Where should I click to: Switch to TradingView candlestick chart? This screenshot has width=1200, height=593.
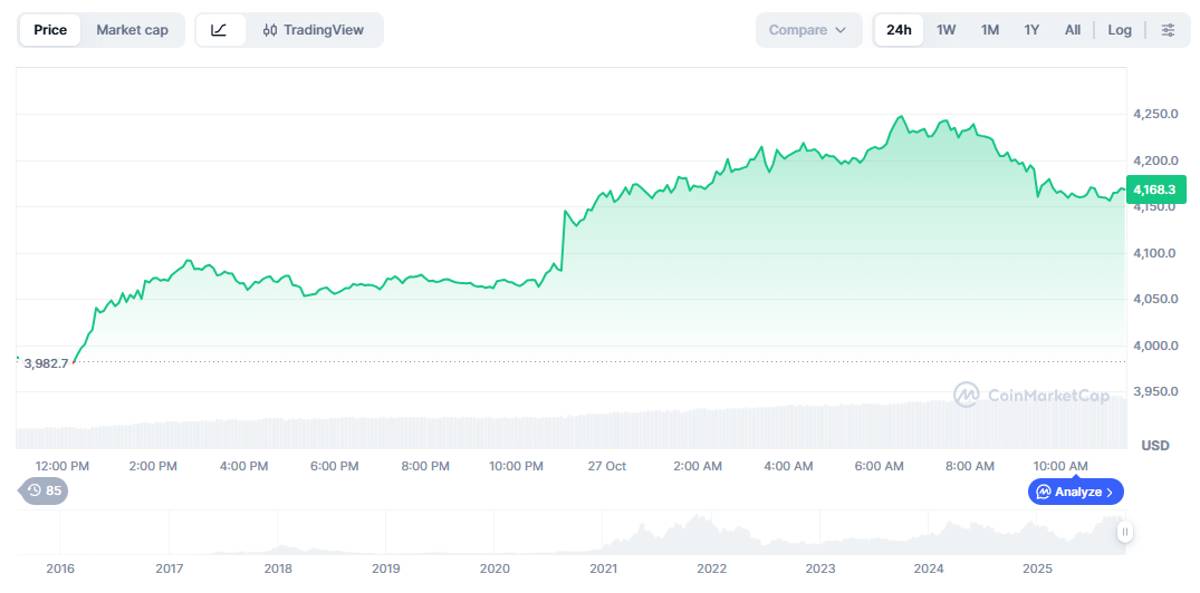click(x=312, y=30)
